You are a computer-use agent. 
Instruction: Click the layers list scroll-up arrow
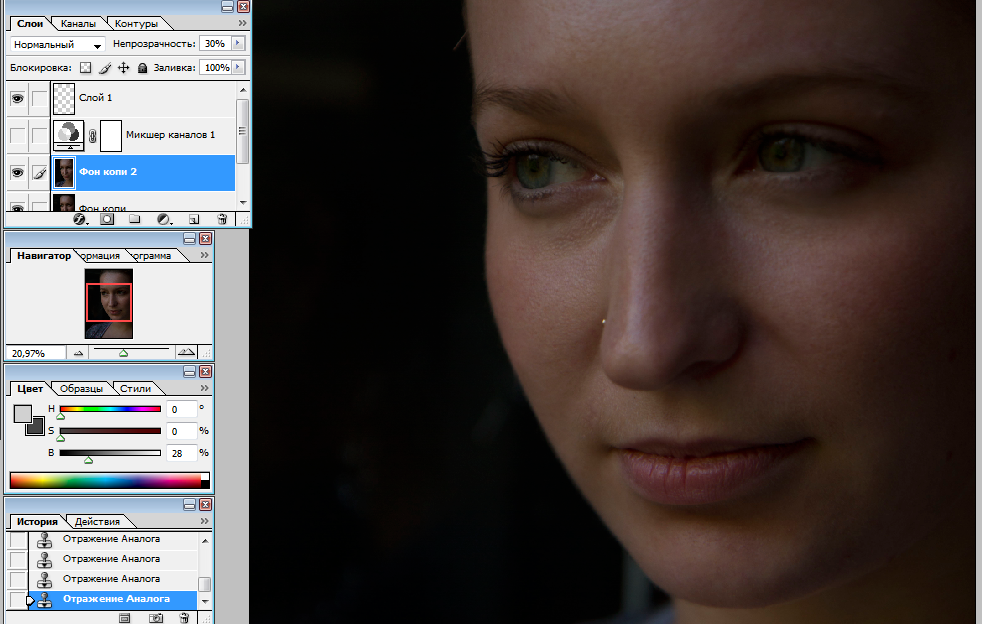(x=243, y=90)
